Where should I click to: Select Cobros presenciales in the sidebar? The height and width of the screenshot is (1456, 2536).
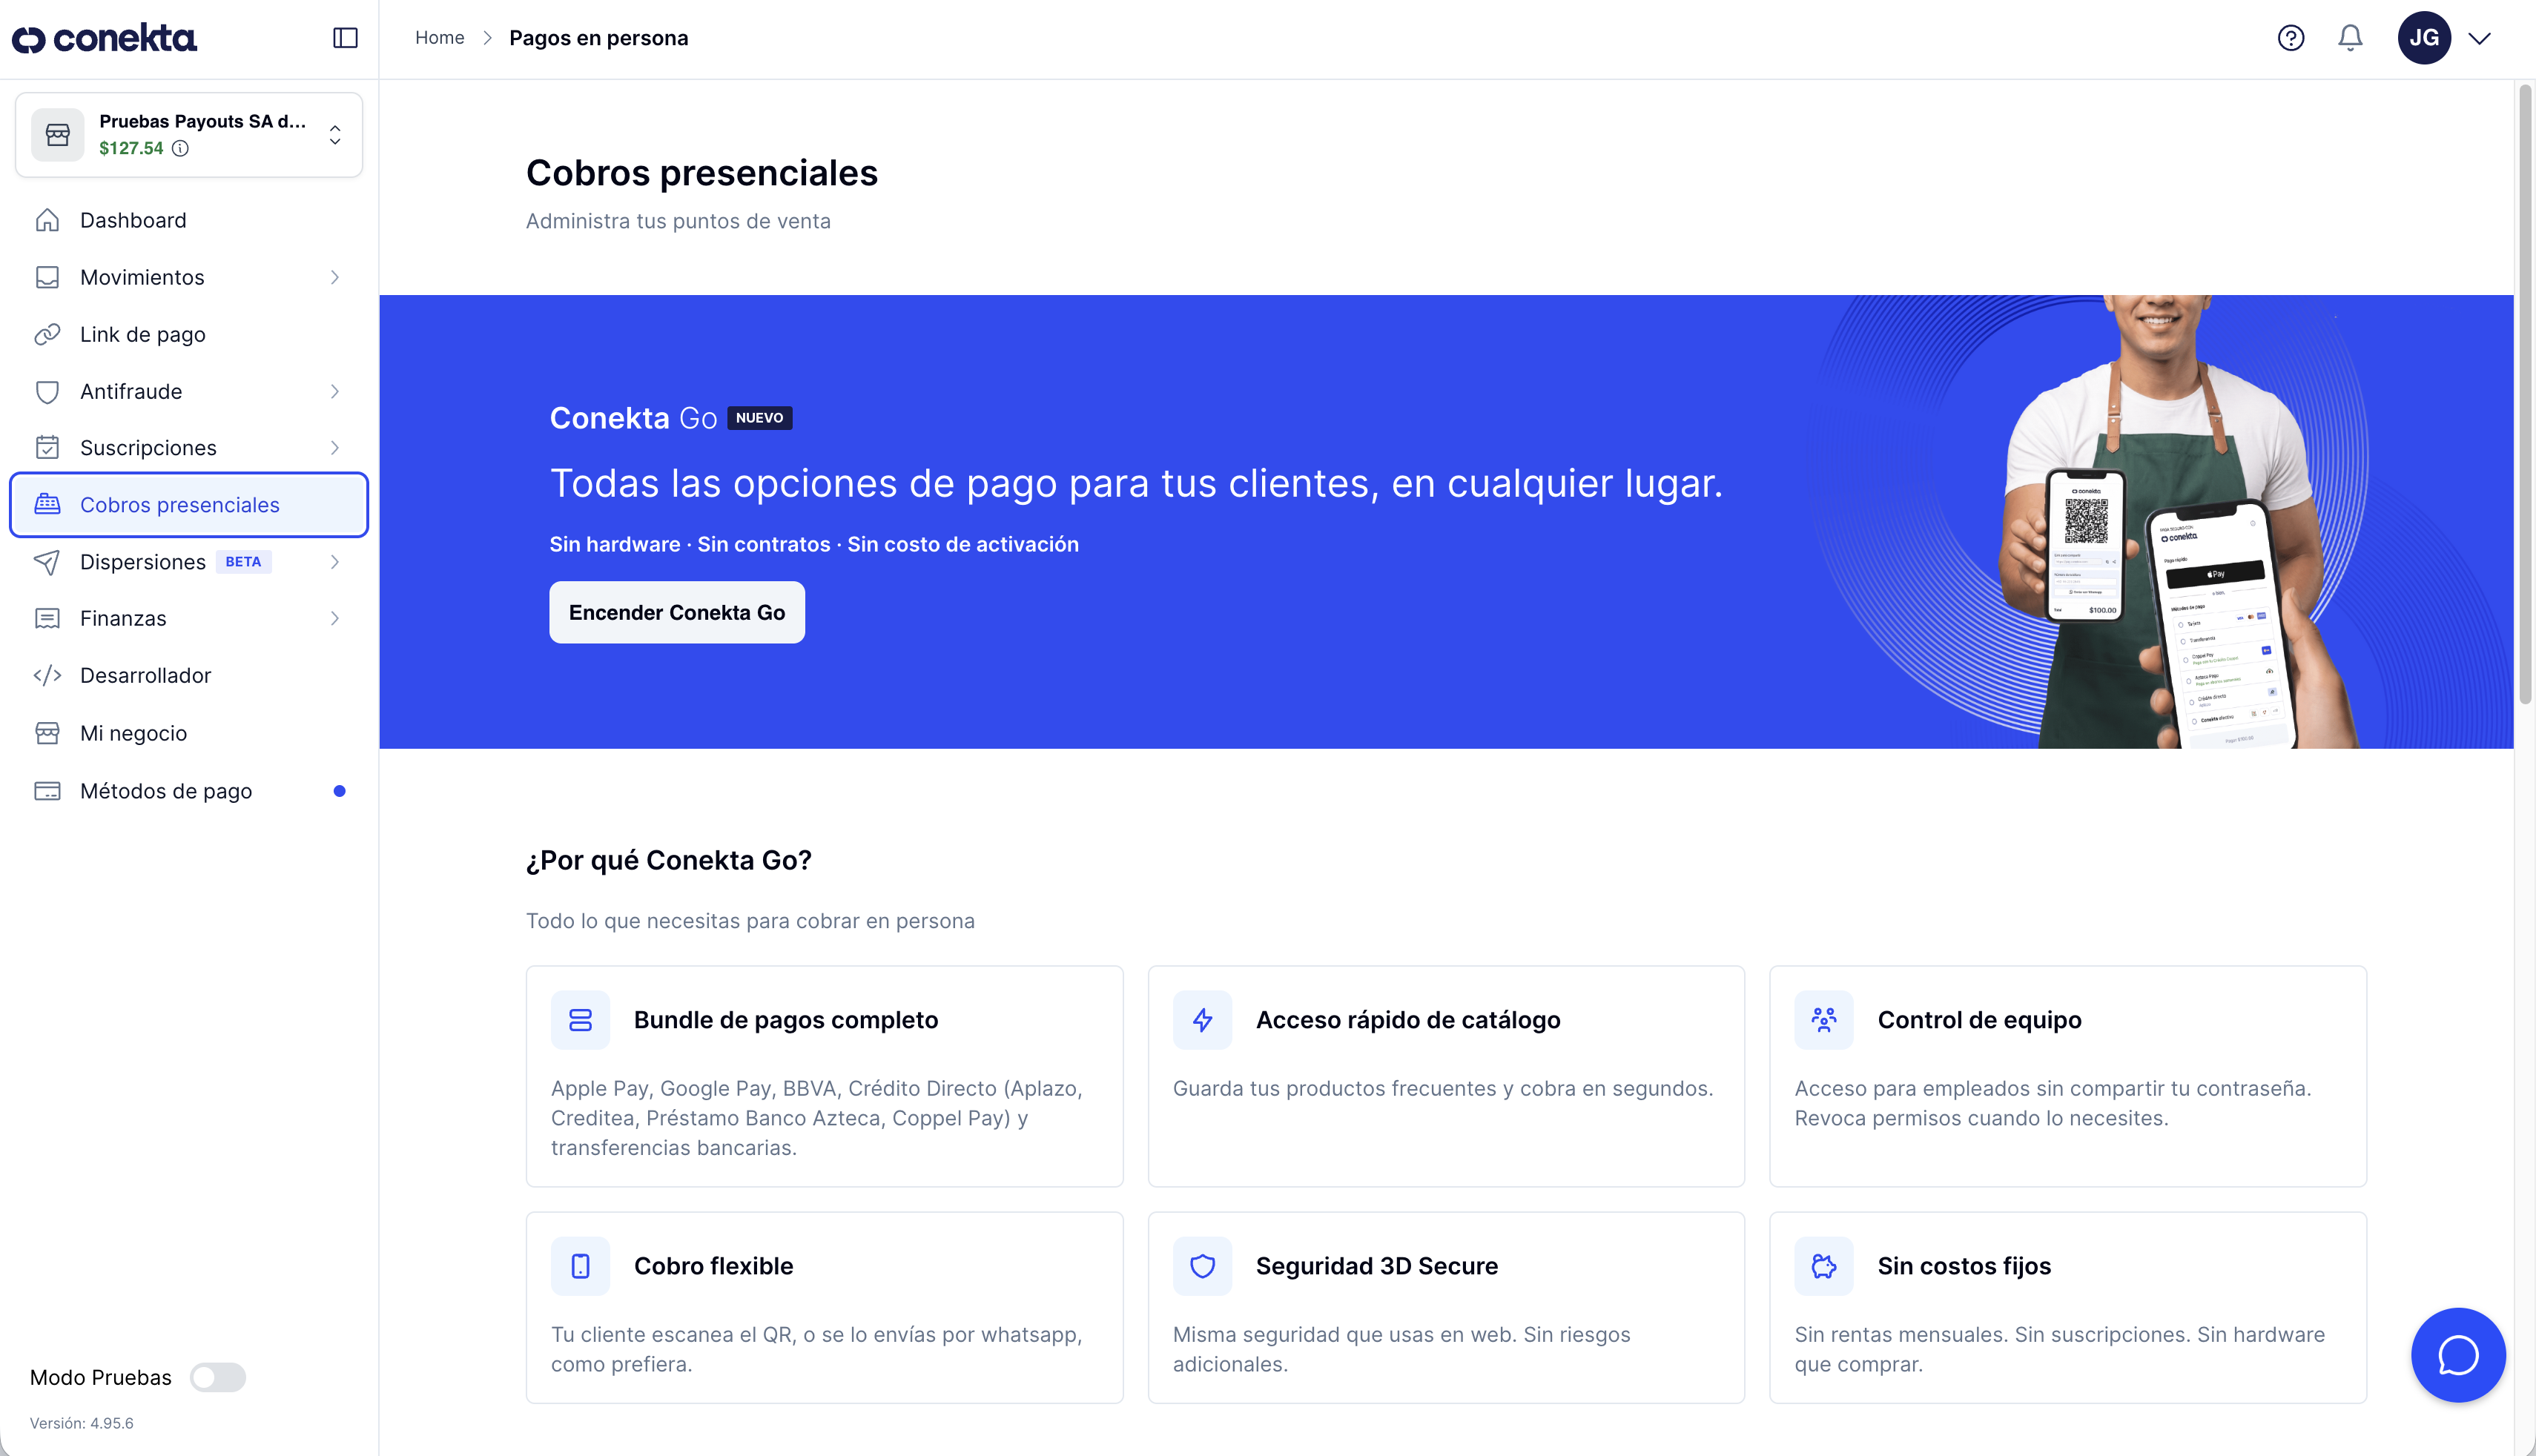click(189, 505)
